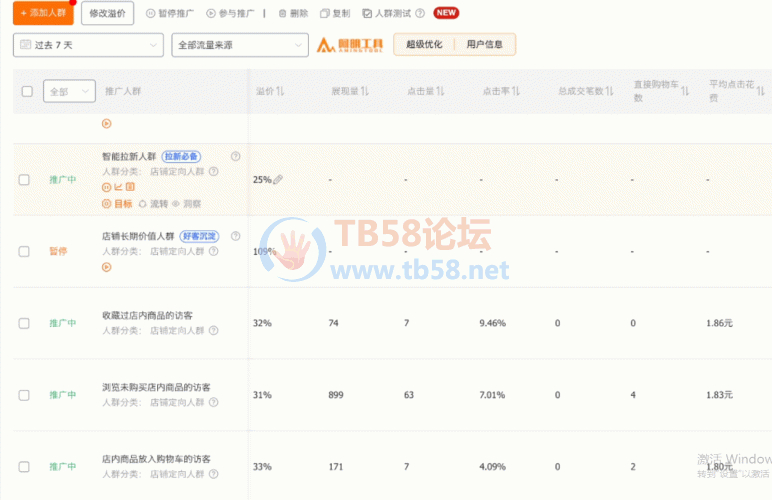
Task: Open the 过去 7 天 date dropdown
Action: pos(88,45)
